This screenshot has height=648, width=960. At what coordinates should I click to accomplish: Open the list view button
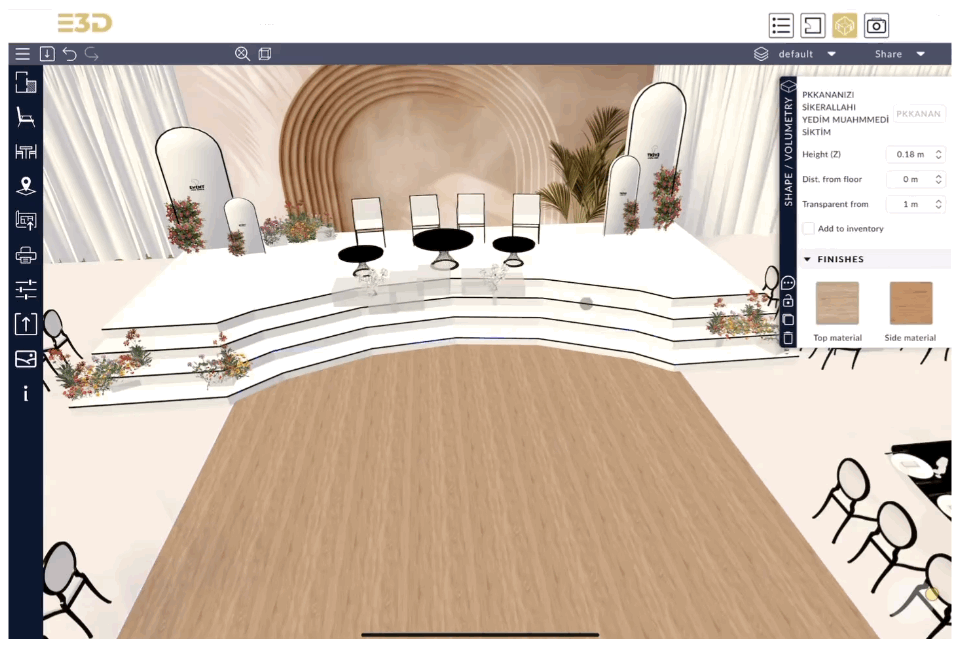tap(781, 26)
